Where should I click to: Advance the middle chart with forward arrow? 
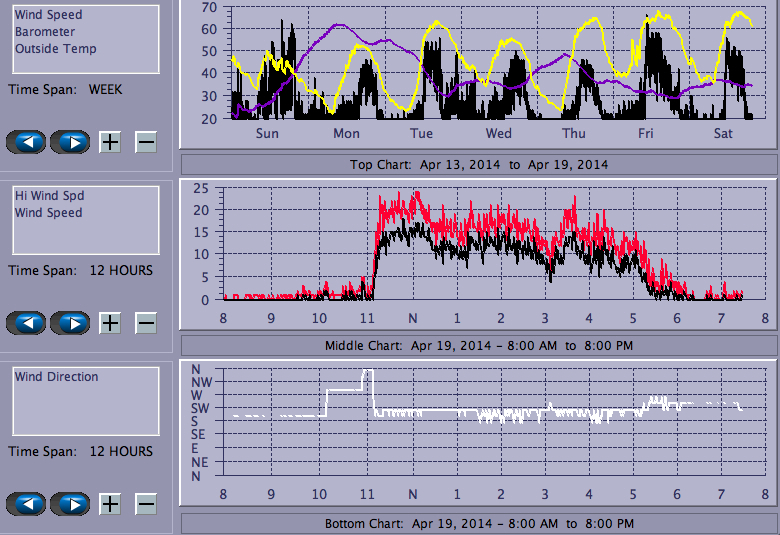tap(70, 323)
